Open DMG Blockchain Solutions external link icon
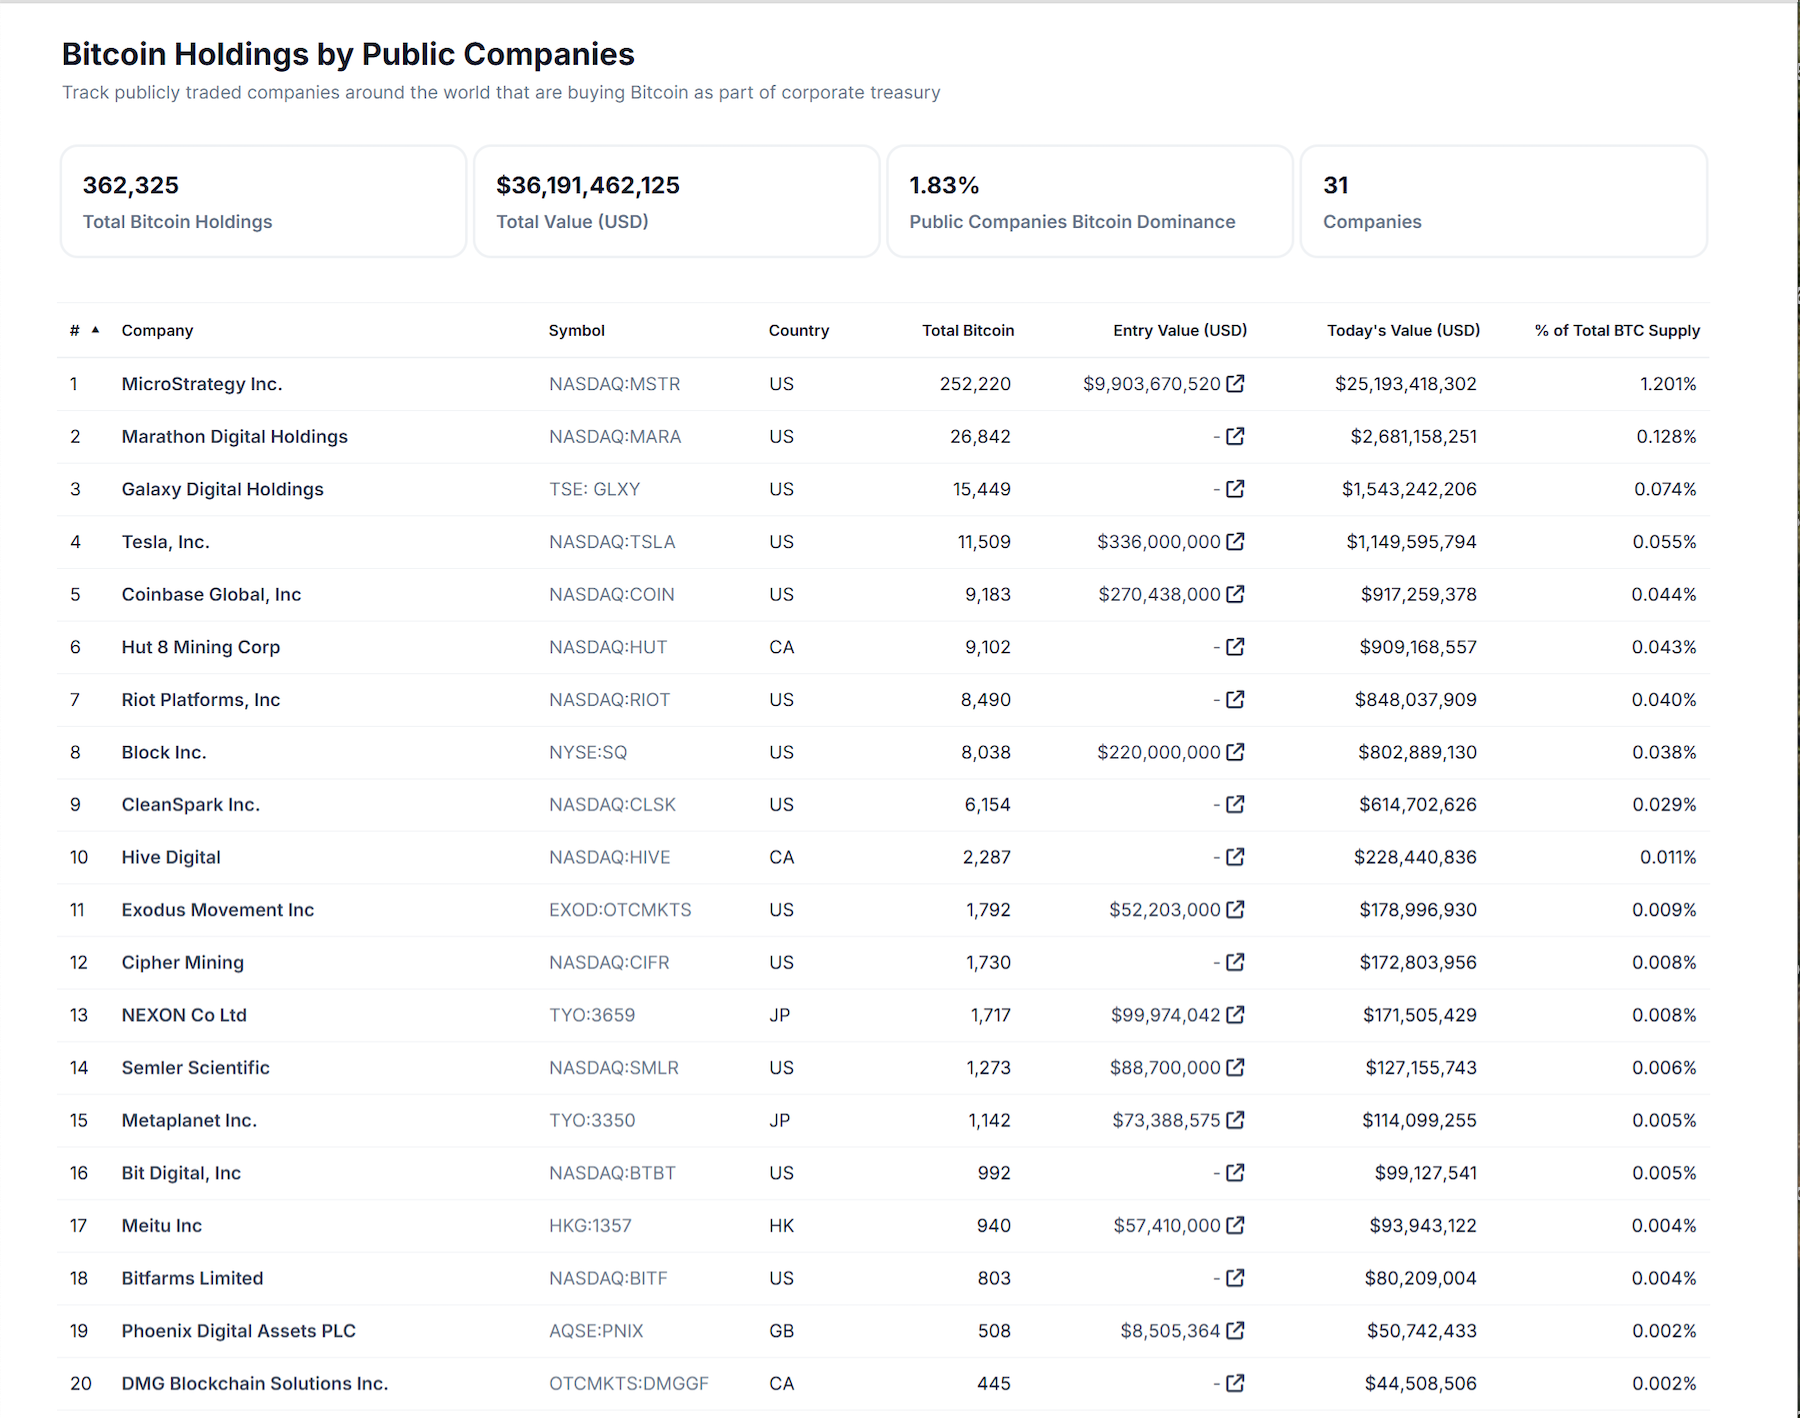1800x1418 pixels. click(1235, 1383)
